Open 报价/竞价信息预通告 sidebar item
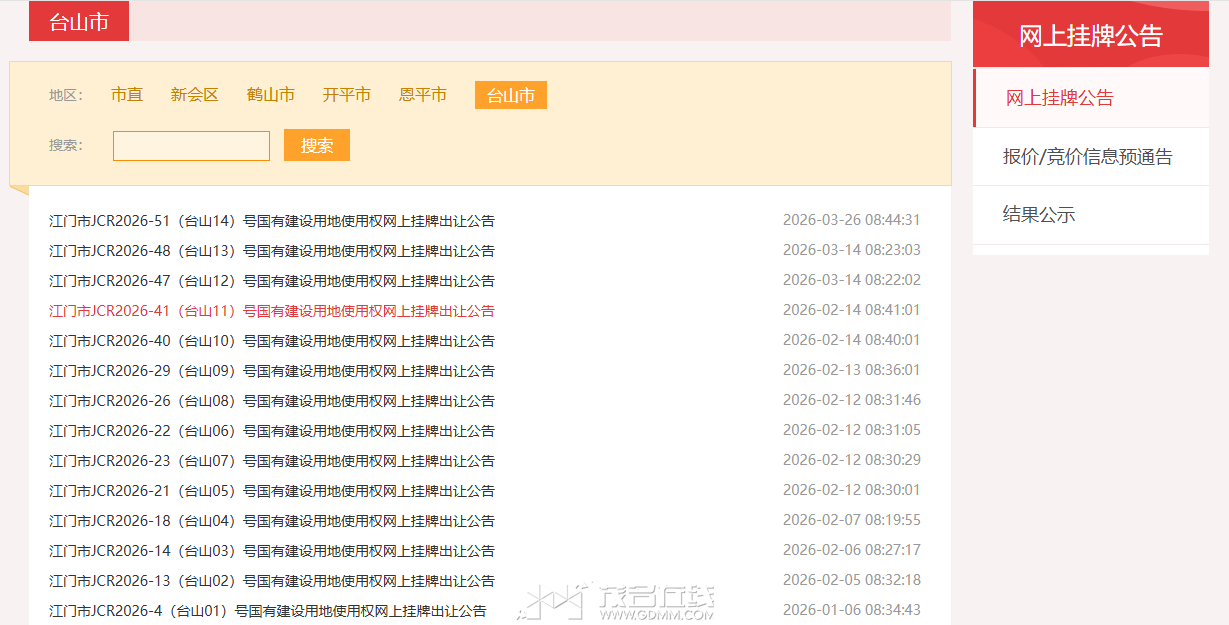The width and height of the screenshot is (1229, 625). [1087, 157]
